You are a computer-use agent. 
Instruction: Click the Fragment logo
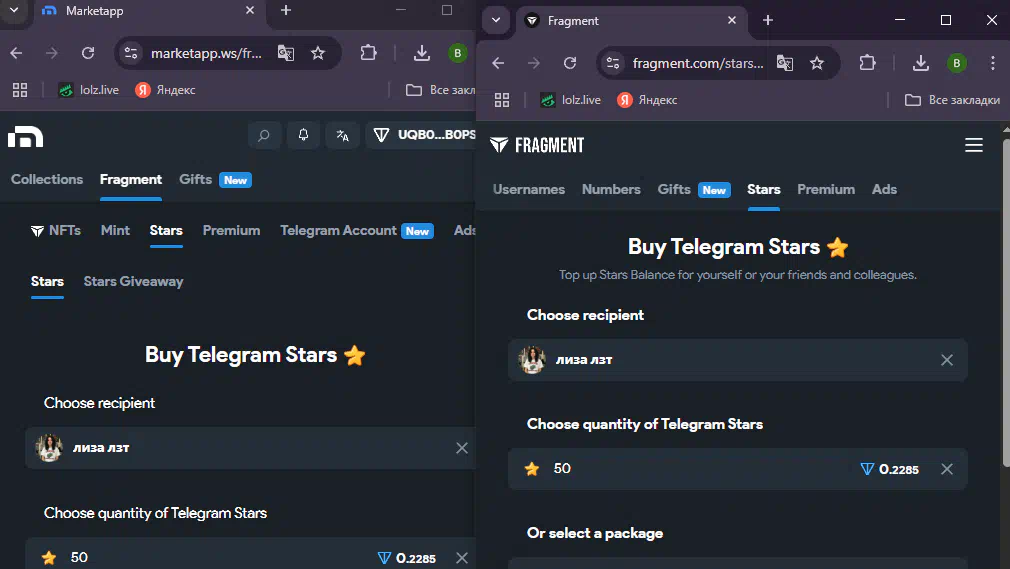point(537,145)
